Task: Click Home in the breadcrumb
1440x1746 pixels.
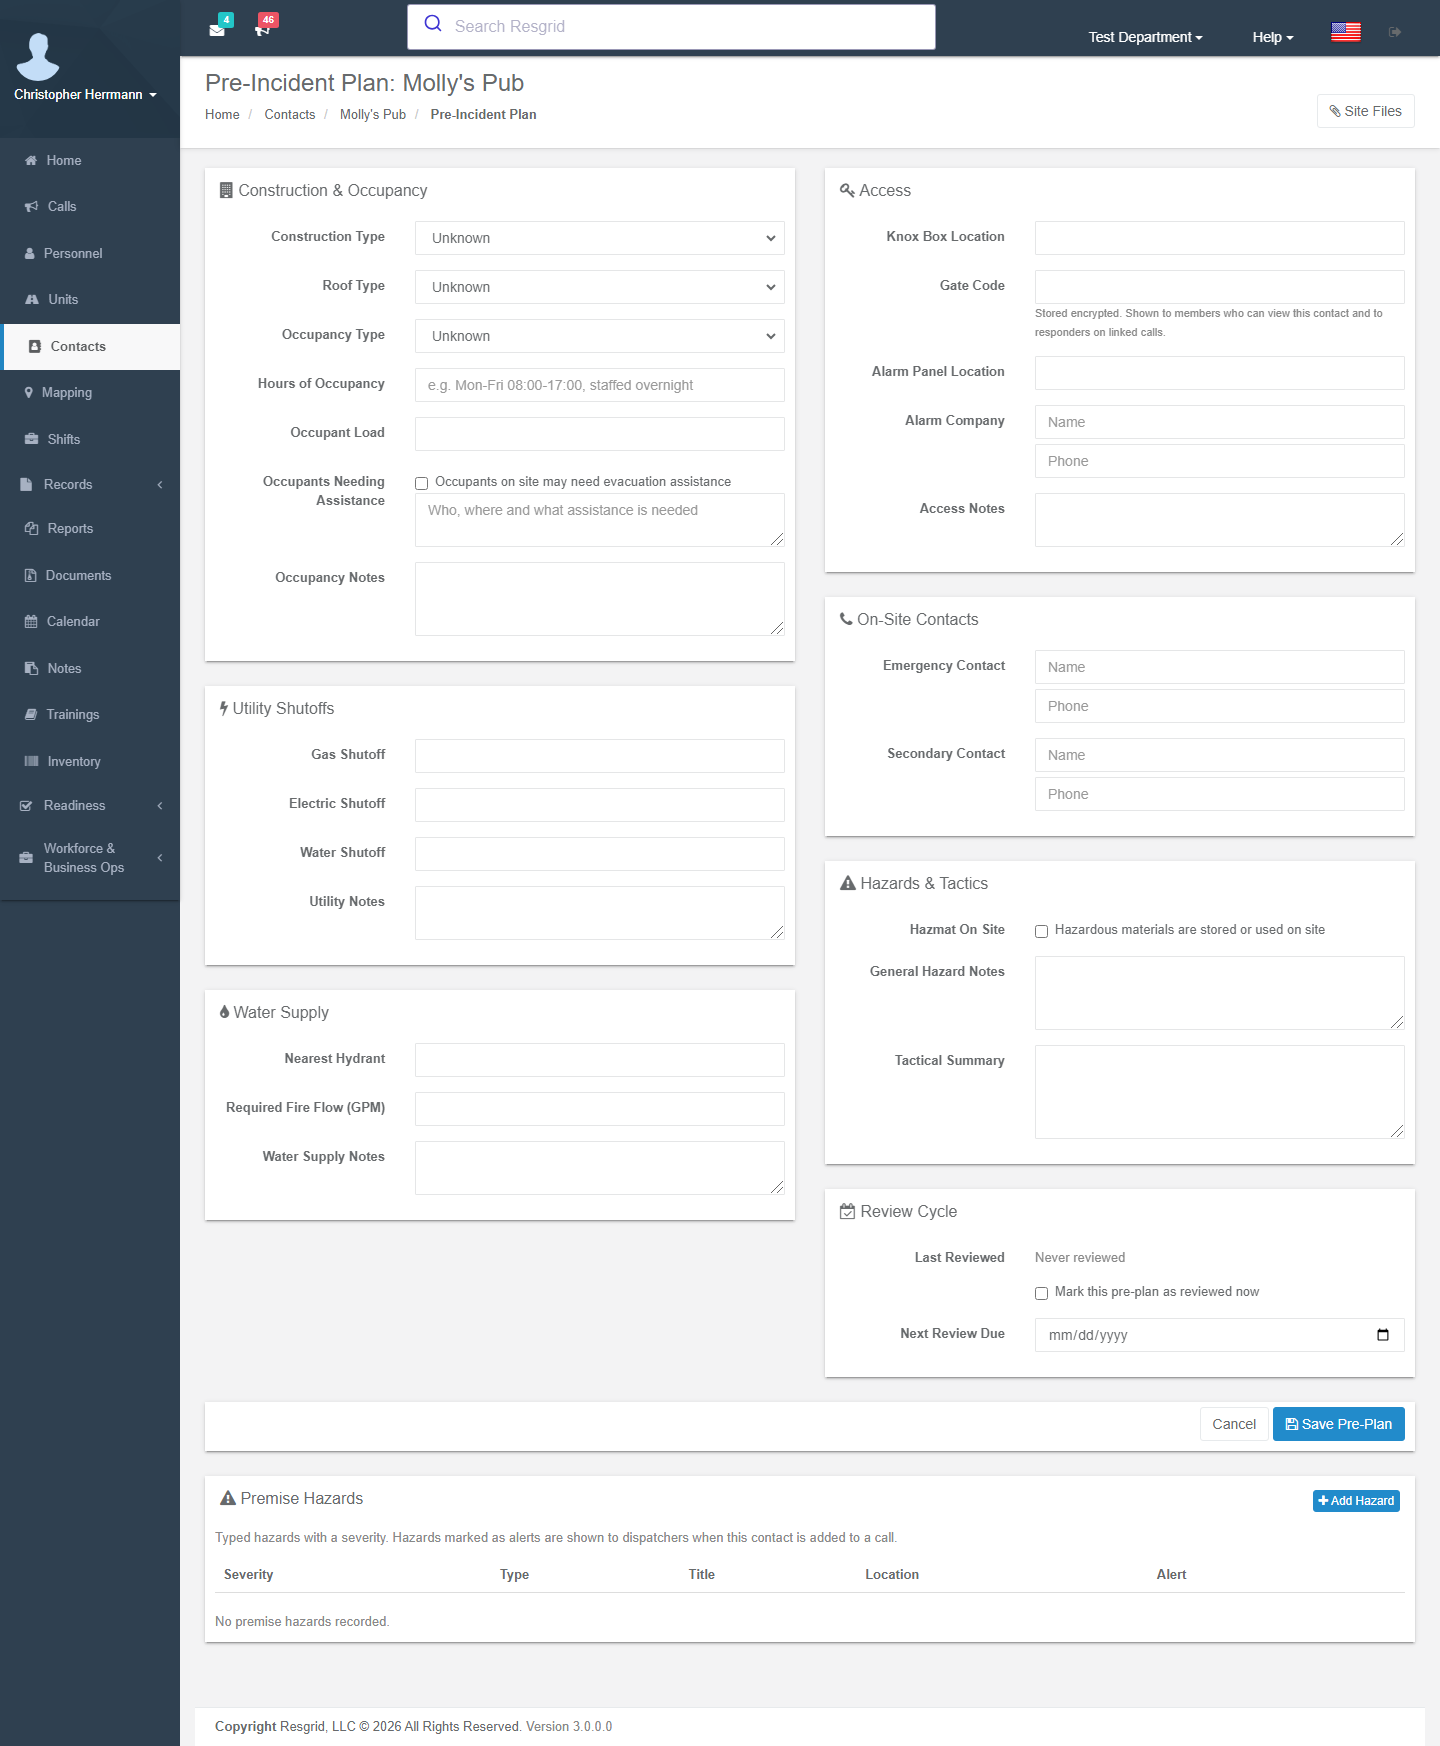Action: pos(222,115)
